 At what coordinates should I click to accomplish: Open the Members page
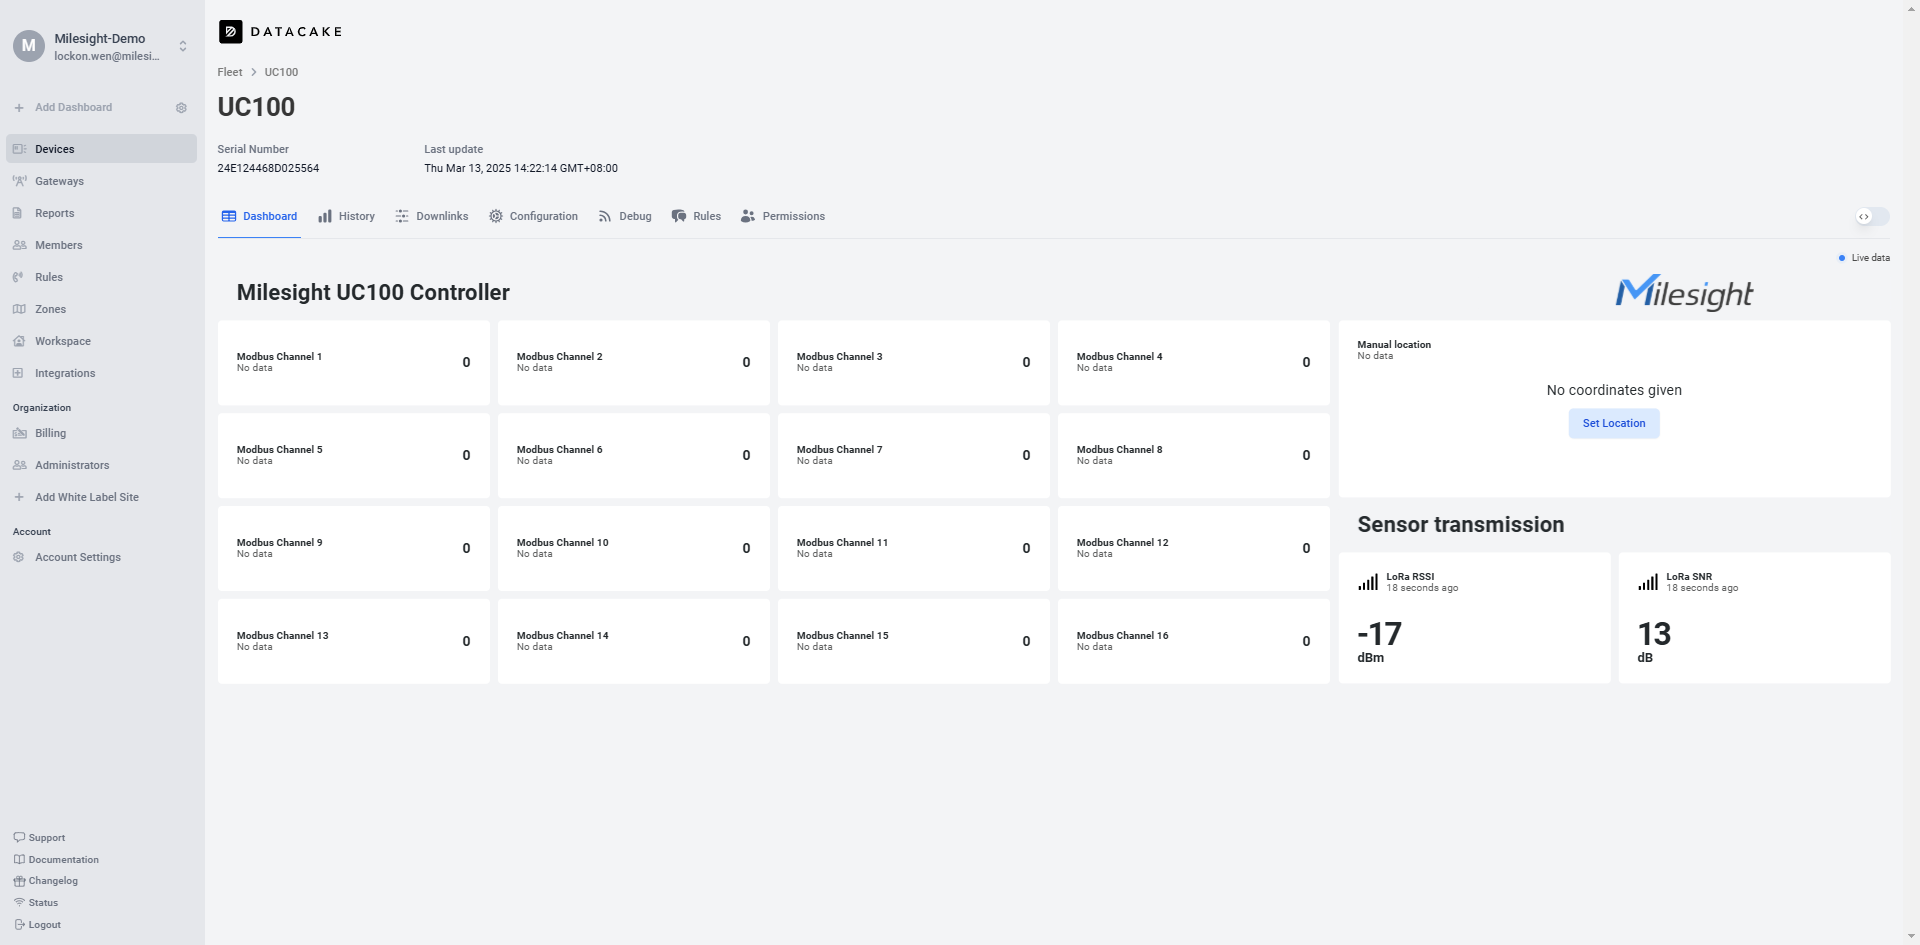[x=101, y=245]
